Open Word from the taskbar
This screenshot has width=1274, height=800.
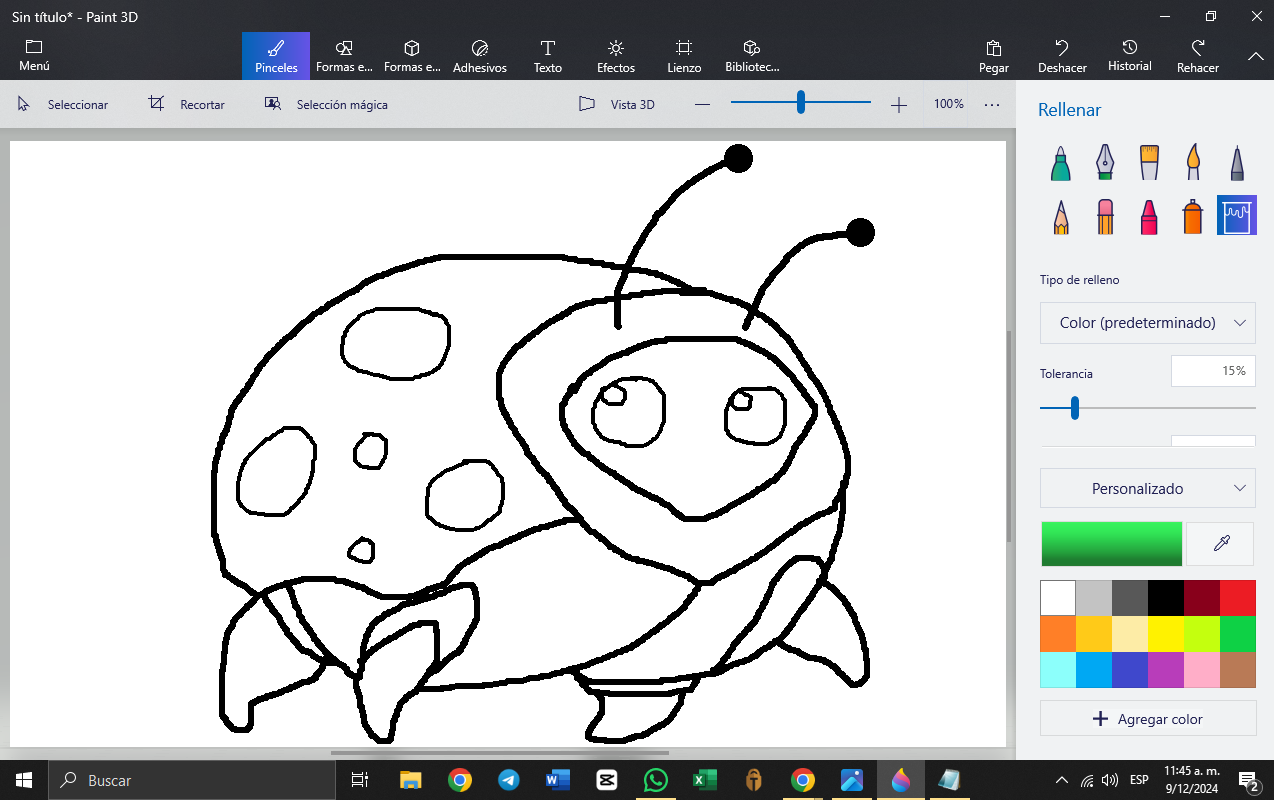tap(557, 780)
